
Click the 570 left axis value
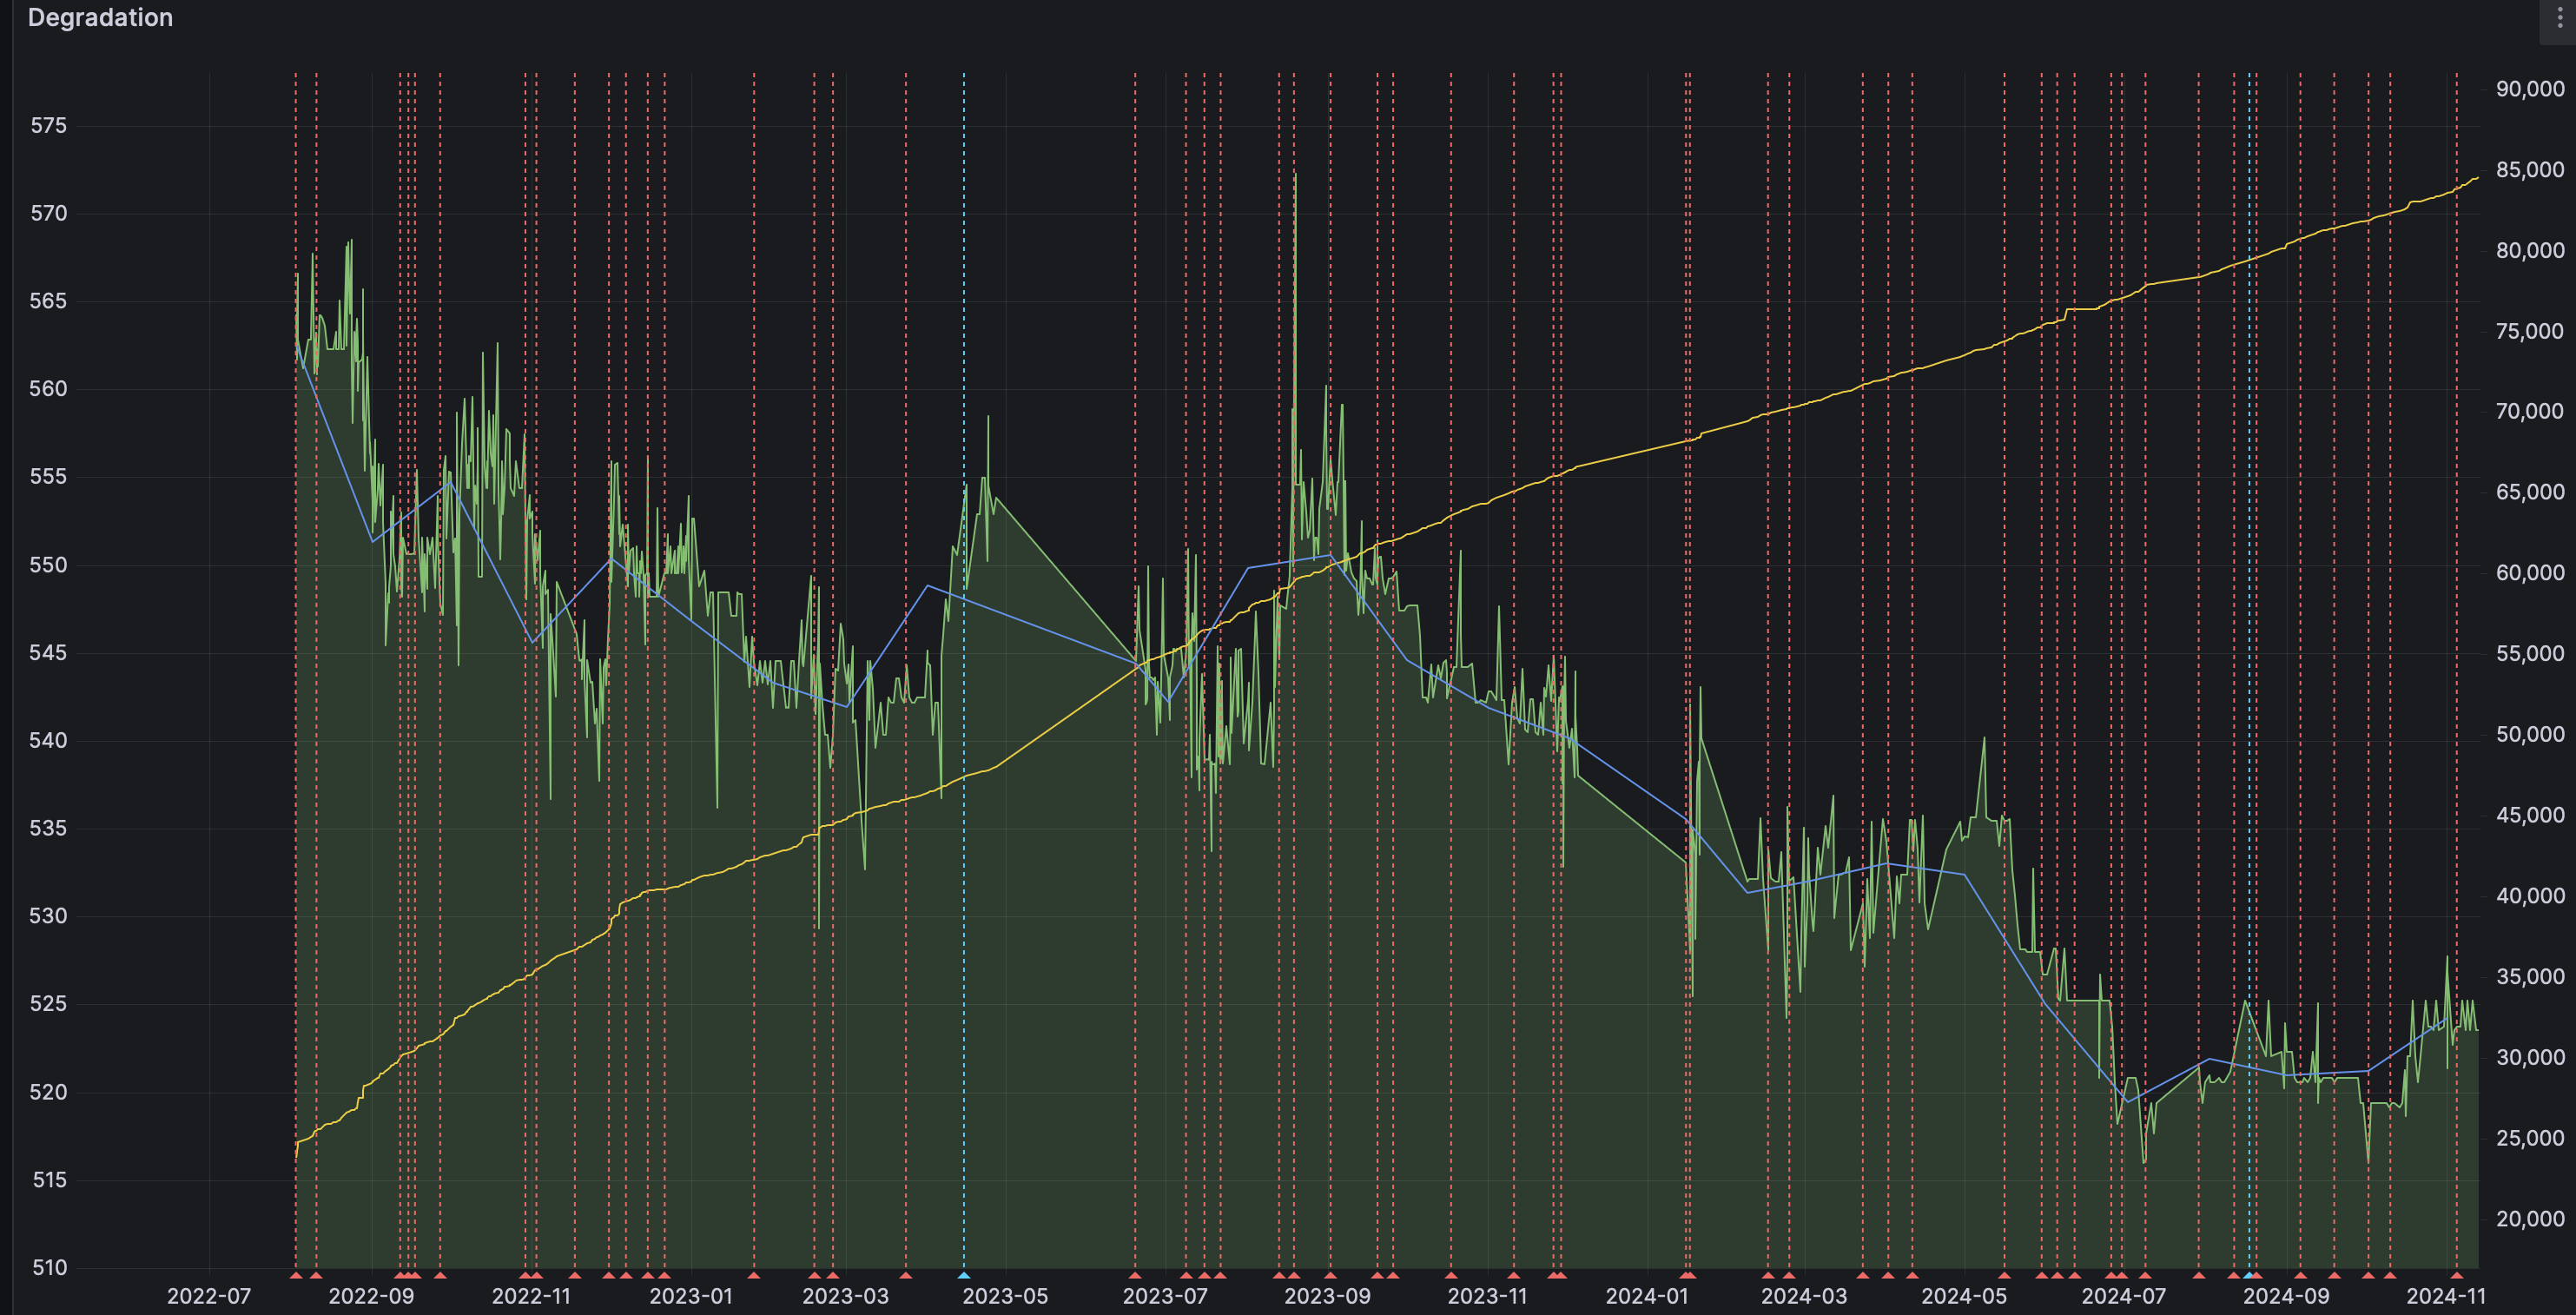point(48,214)
